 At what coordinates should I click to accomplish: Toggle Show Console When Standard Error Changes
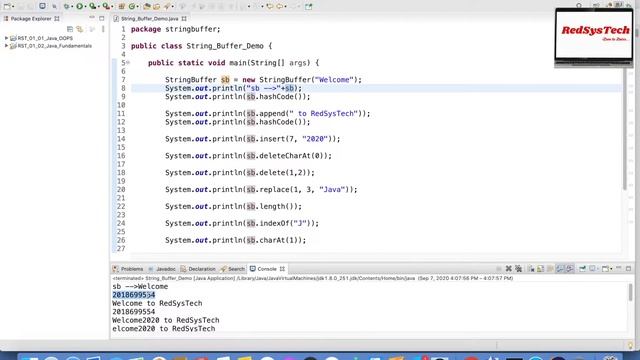[x=570, y=269]
